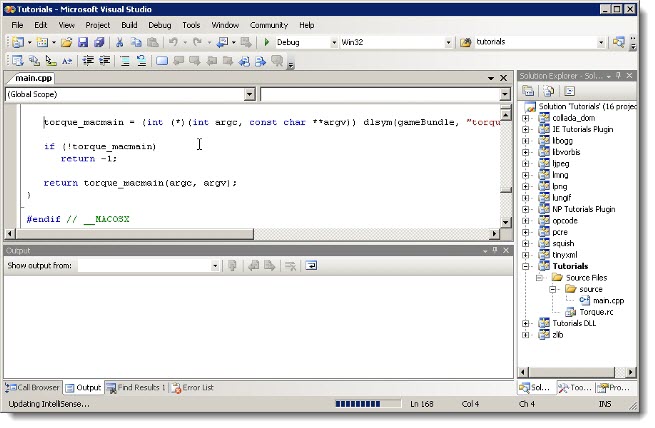This screenshot has width=655, height=428.
Task: Start debugging with the green play arrow
Action: click(x=267, y=43)
